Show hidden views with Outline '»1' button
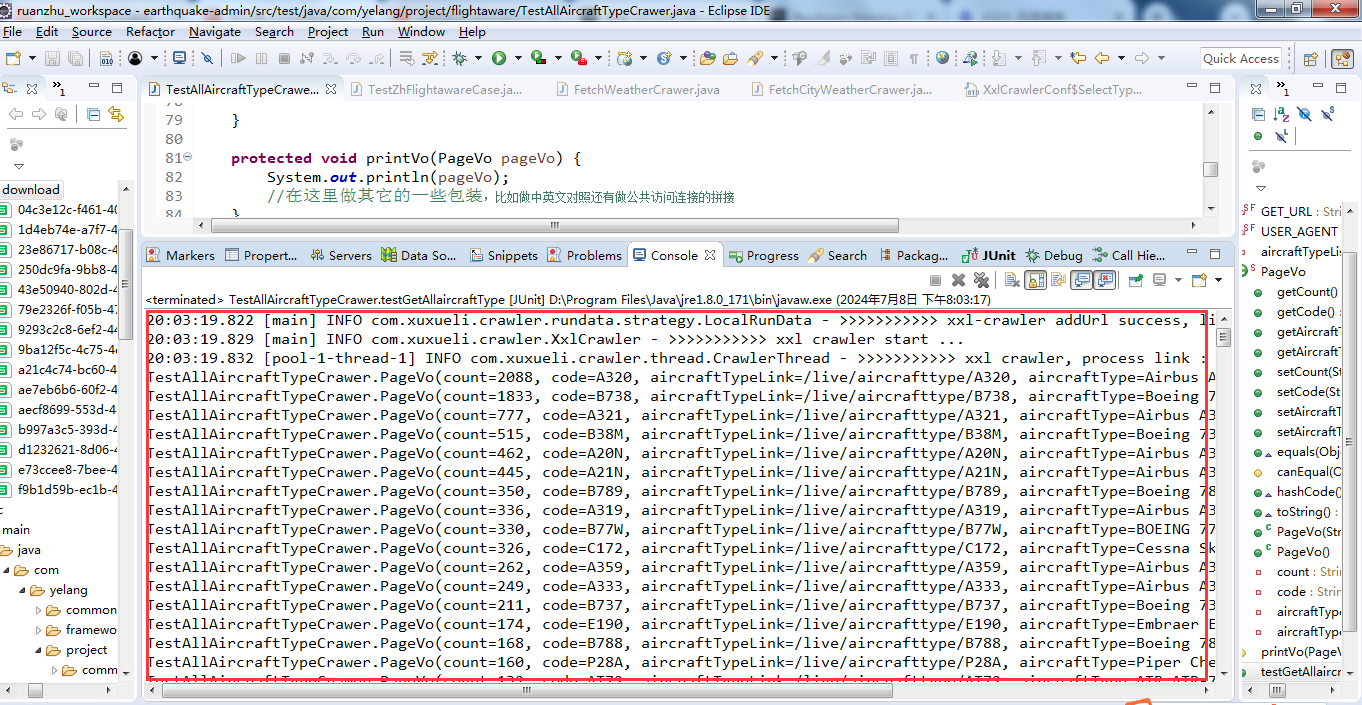The image size is (1362, 705). (x=1282, y=88)
